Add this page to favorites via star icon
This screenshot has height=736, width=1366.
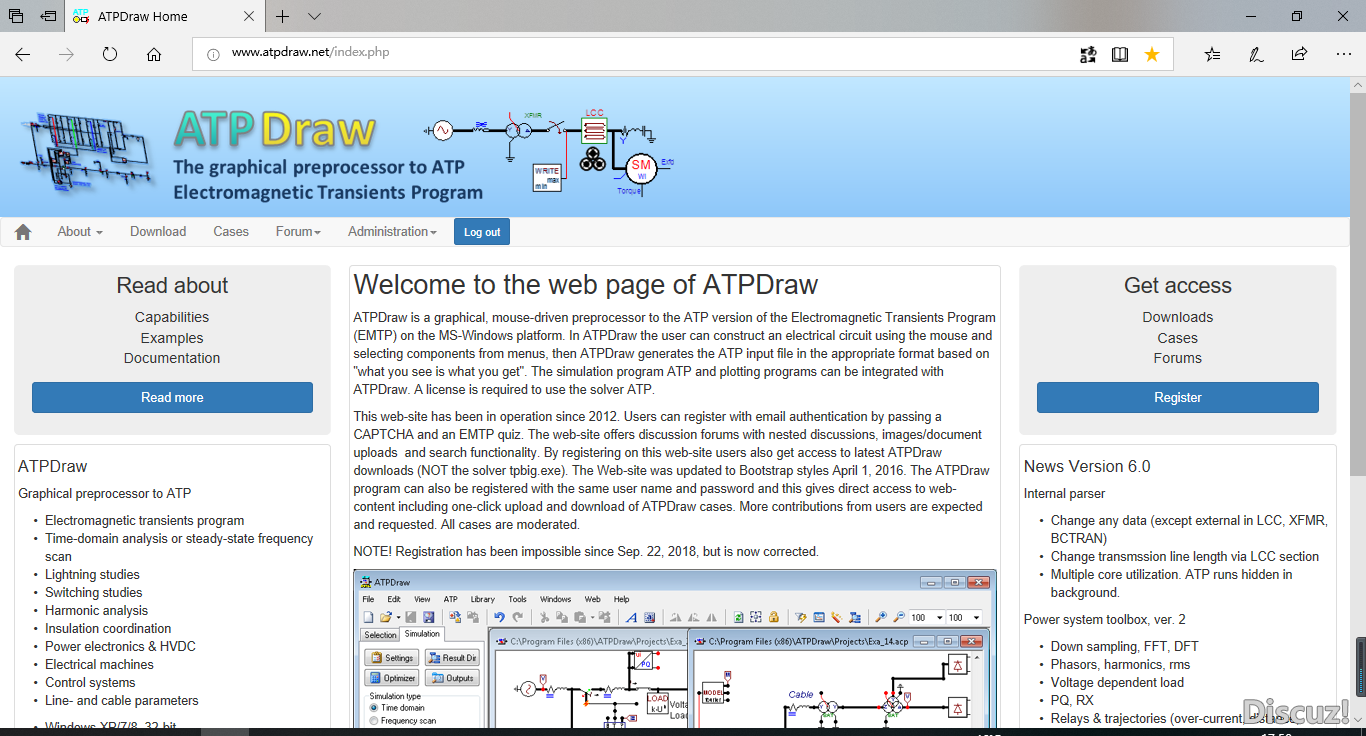[x=1151, y=54]
